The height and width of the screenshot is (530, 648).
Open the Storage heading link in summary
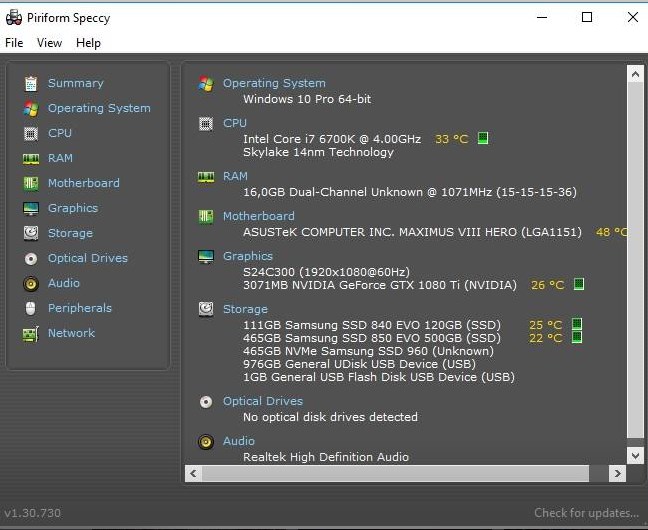[x=245, y=309]
